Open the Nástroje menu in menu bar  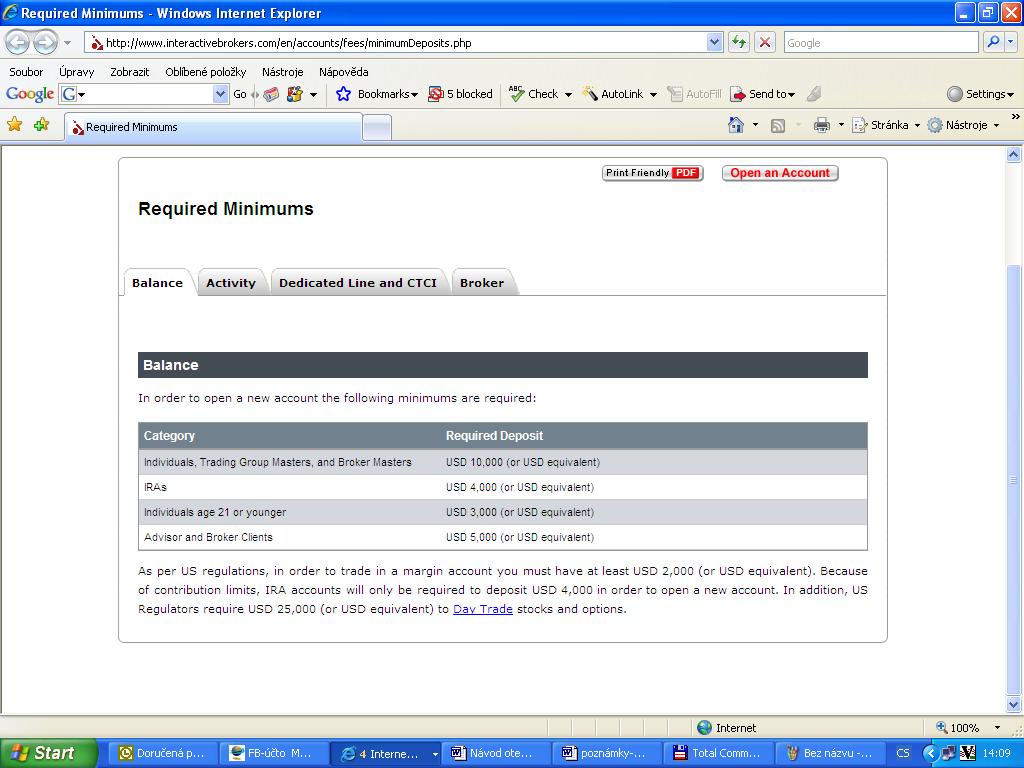pyautogui.click(x=282, y=72)
